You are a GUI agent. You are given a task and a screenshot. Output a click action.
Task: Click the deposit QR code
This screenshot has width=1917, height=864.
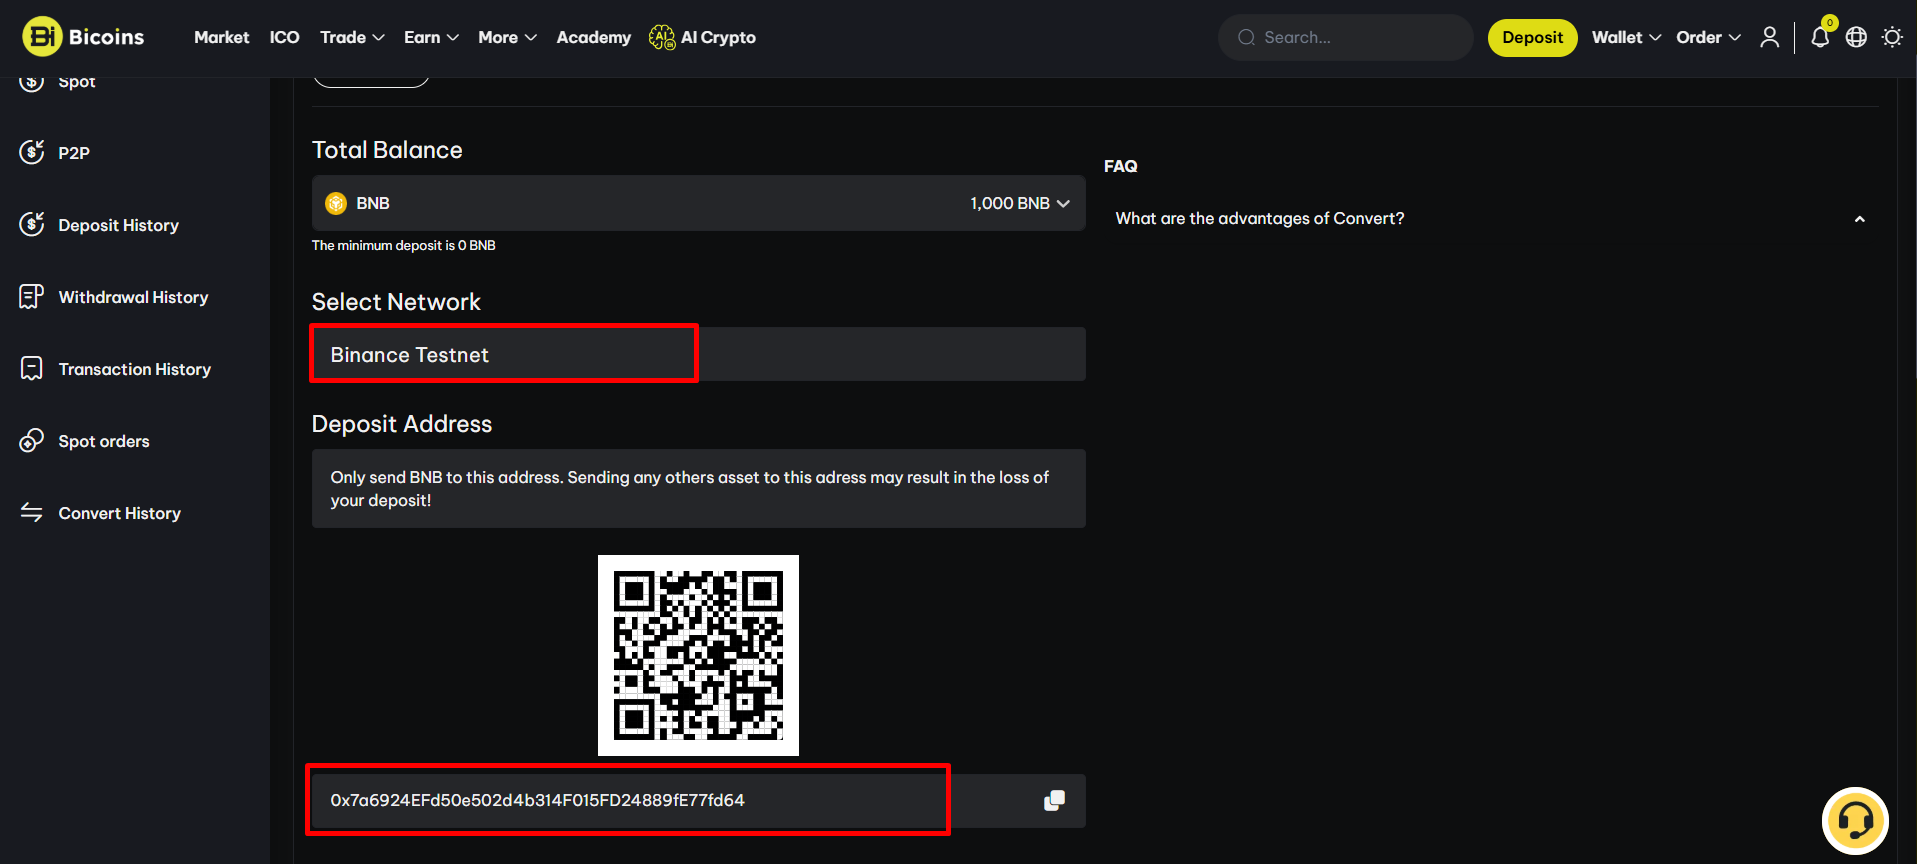click(698, 655)
